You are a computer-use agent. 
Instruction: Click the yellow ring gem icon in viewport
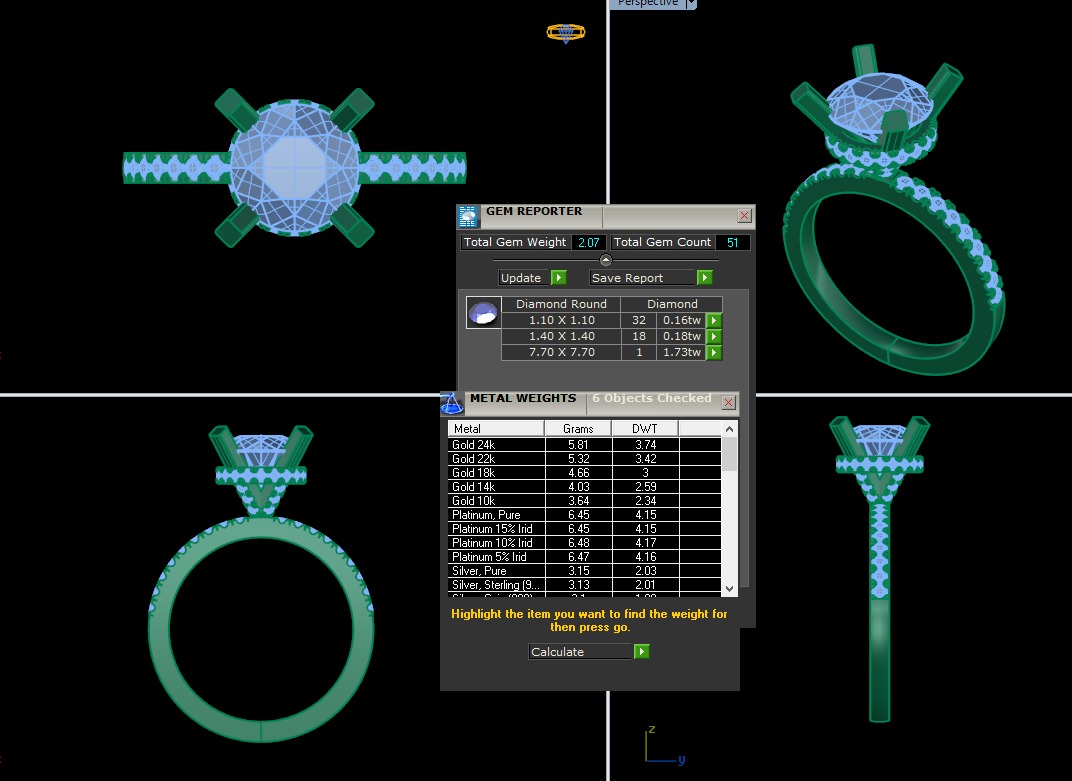(565, 33)
